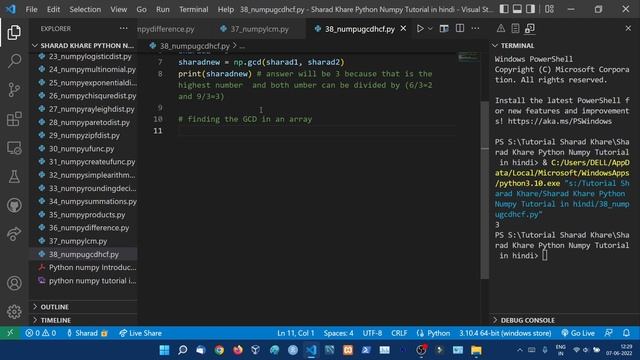Select 38_numpugcdhcf.py in explorer
This screenshot has height=360, width=640.
(x=84, y=254)
